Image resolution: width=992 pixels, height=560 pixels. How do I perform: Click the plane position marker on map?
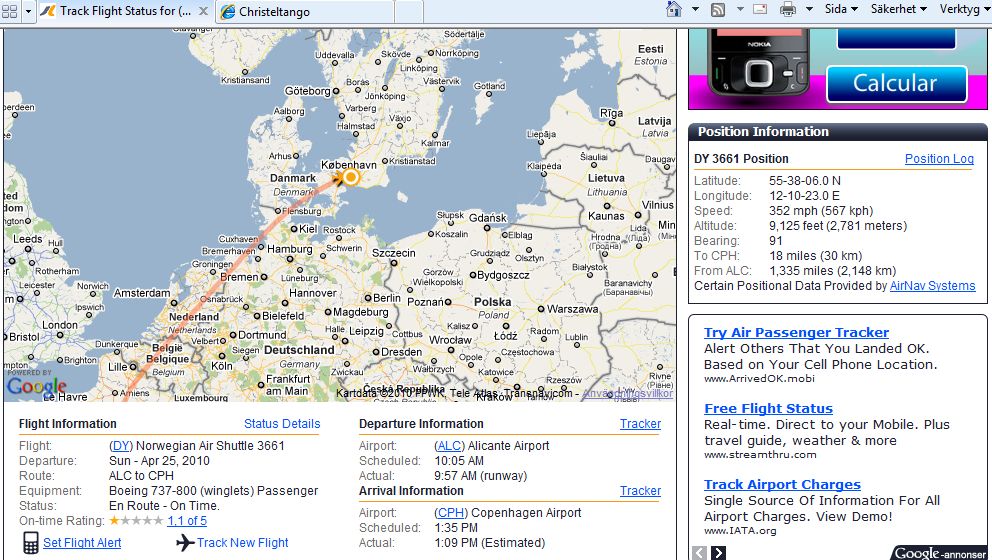coord(349,177)
